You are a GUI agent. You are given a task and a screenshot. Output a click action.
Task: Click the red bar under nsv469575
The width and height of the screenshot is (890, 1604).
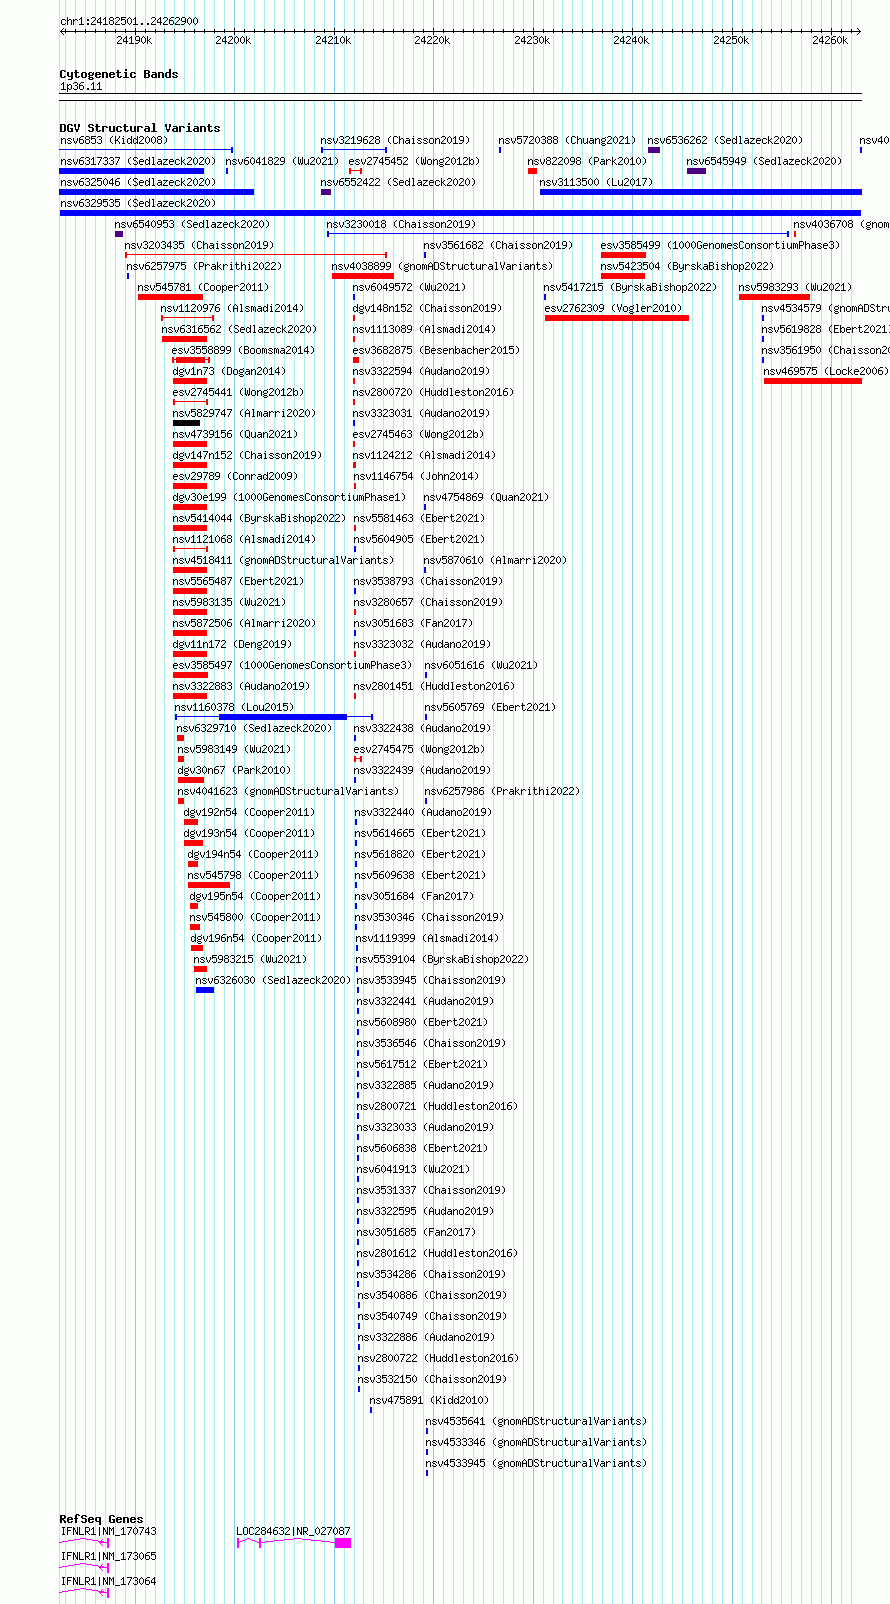coord(813,381)
